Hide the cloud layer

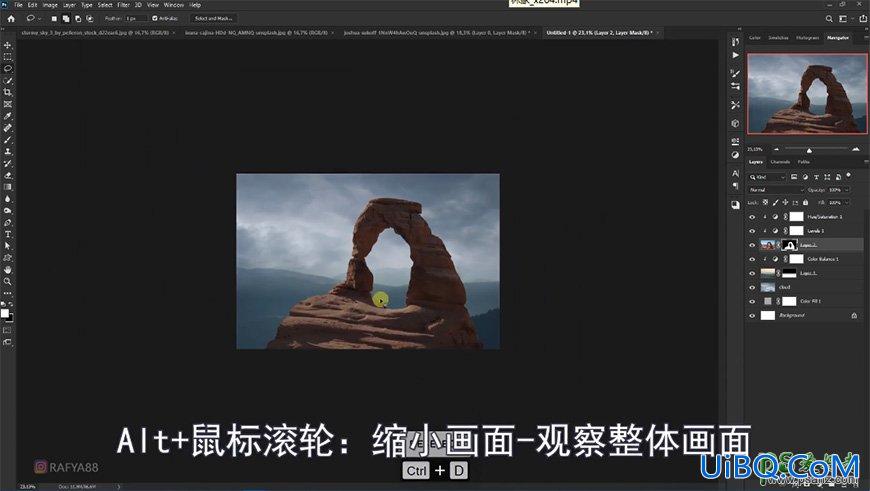pyautogui.click(x=752, y=287)
